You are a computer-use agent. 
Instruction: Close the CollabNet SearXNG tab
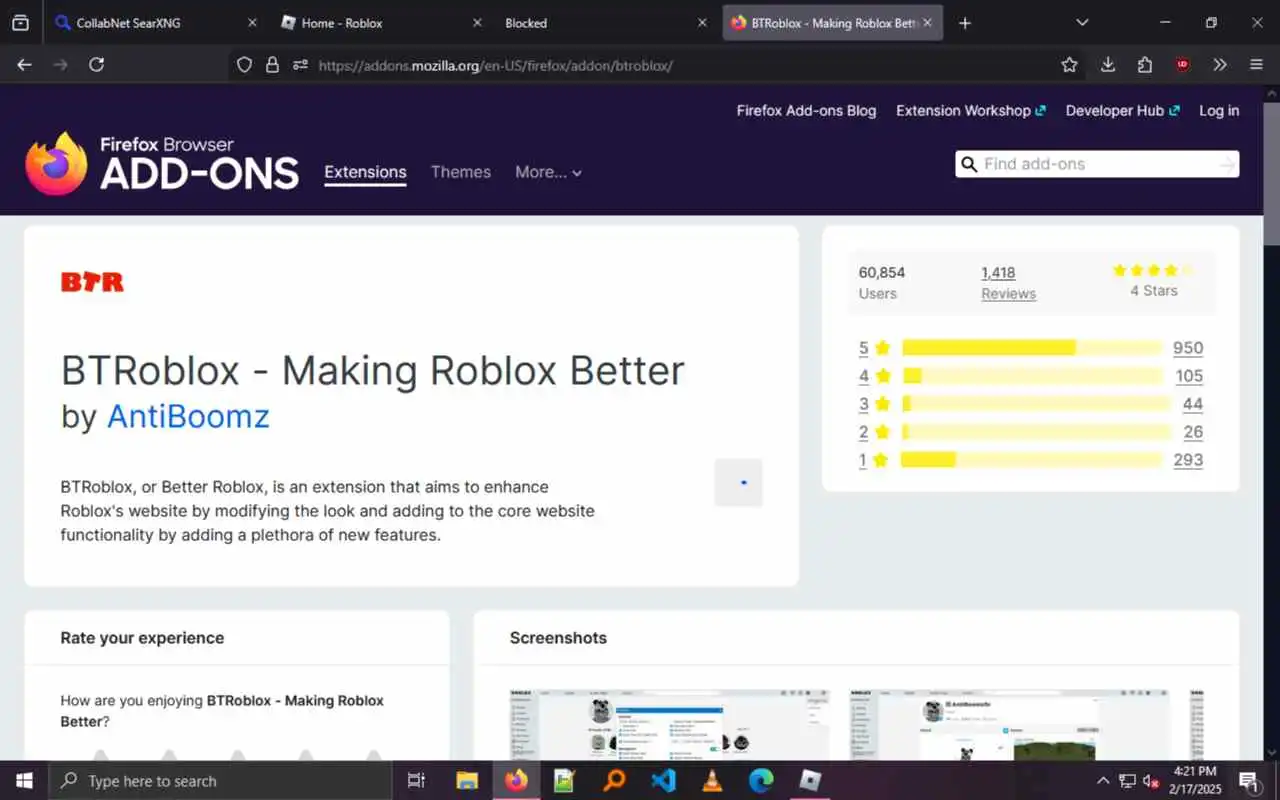coord(252,23)
